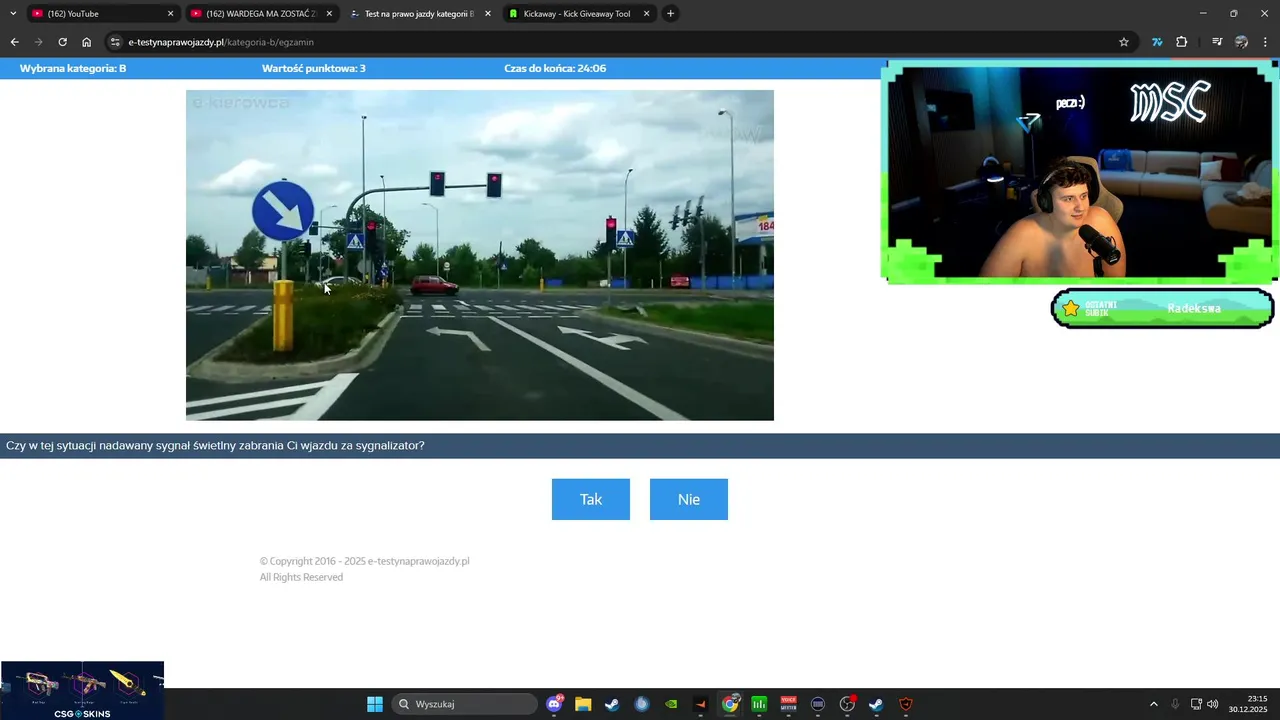The height and width of the screenshot is (720, 1280).
Task: Open Chrome's three-dot menu
Action: pos(1266,42)
